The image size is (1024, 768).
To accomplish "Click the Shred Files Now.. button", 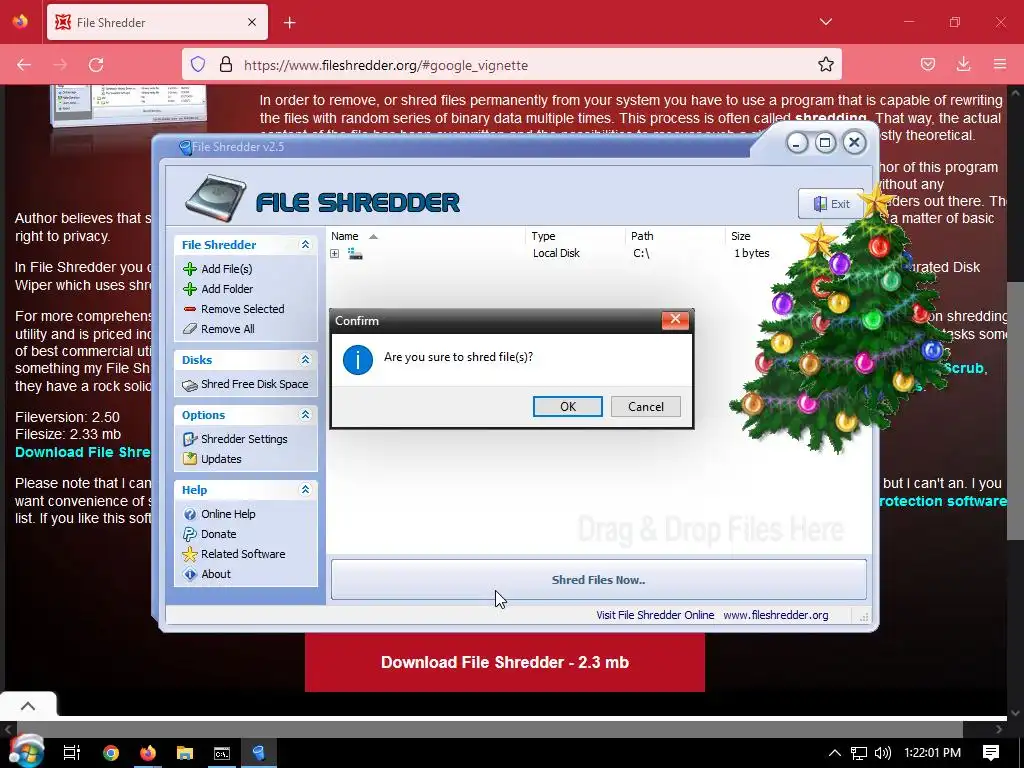I will click(x=598, y=580).
